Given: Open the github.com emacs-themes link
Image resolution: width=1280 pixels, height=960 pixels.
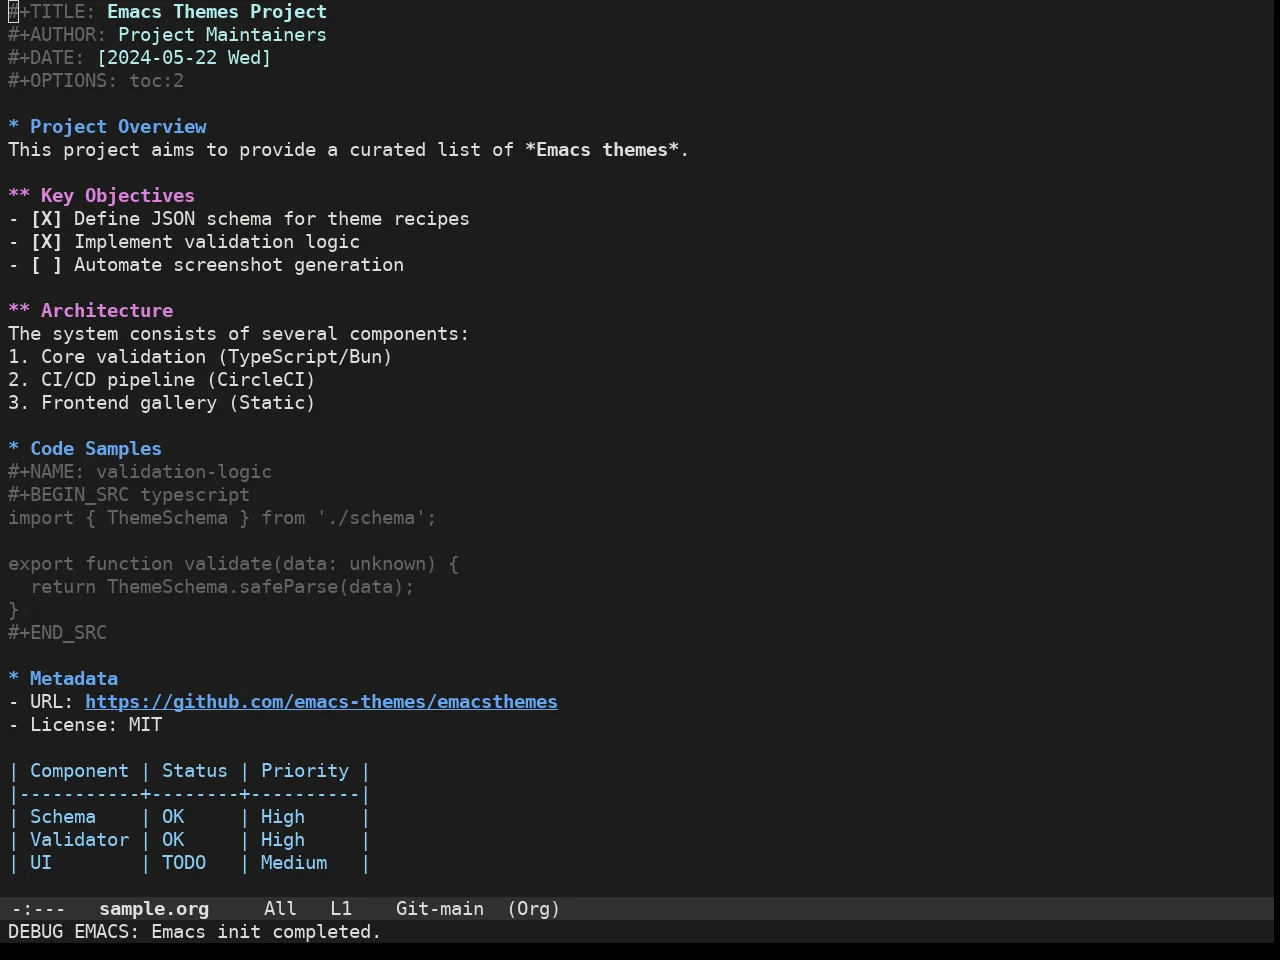Looking at the screenshot, I should [321, 702].
